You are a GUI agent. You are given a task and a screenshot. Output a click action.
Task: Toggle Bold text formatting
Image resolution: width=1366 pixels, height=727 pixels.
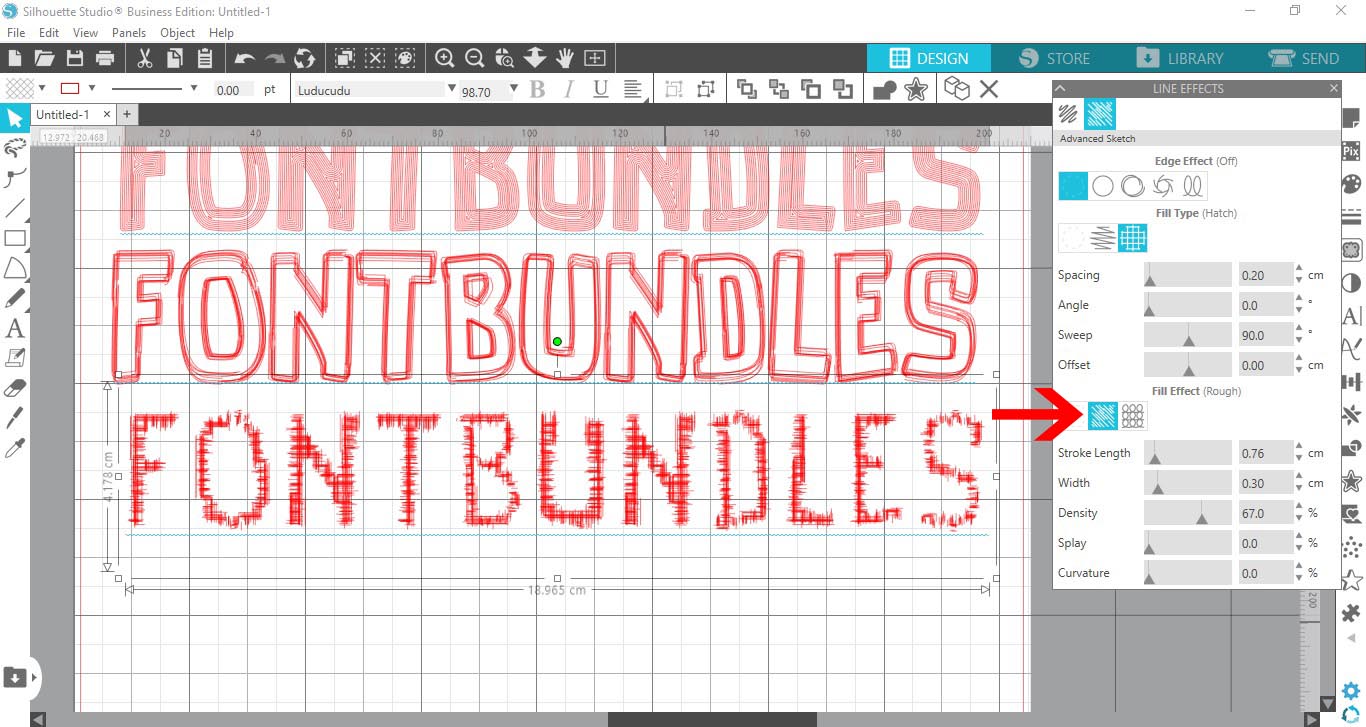(537, 89)
